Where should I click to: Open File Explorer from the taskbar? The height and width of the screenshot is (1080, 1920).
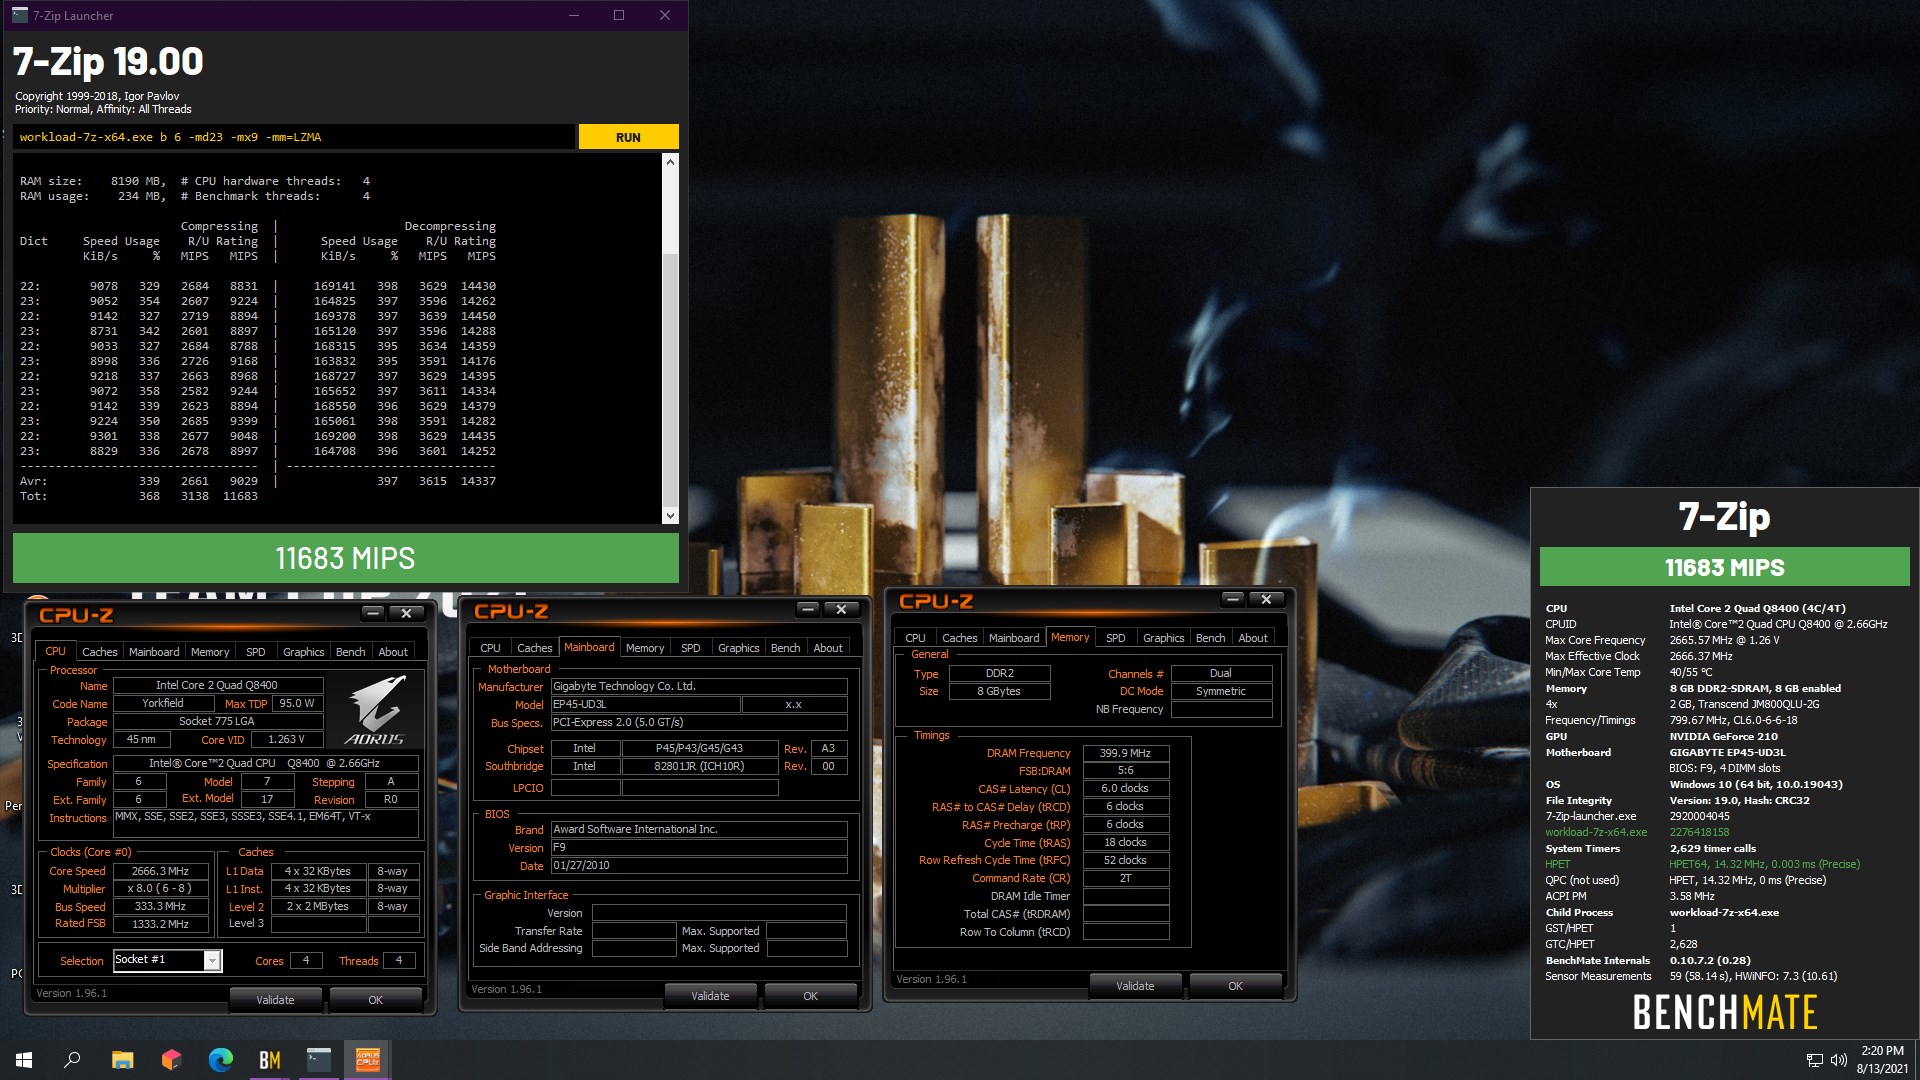122,1060
